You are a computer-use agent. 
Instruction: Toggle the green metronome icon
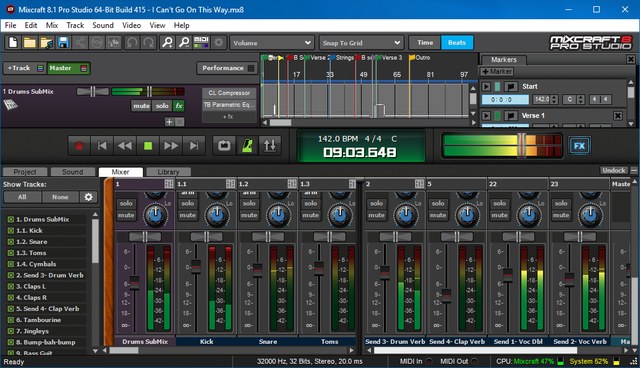pos(247,146)
